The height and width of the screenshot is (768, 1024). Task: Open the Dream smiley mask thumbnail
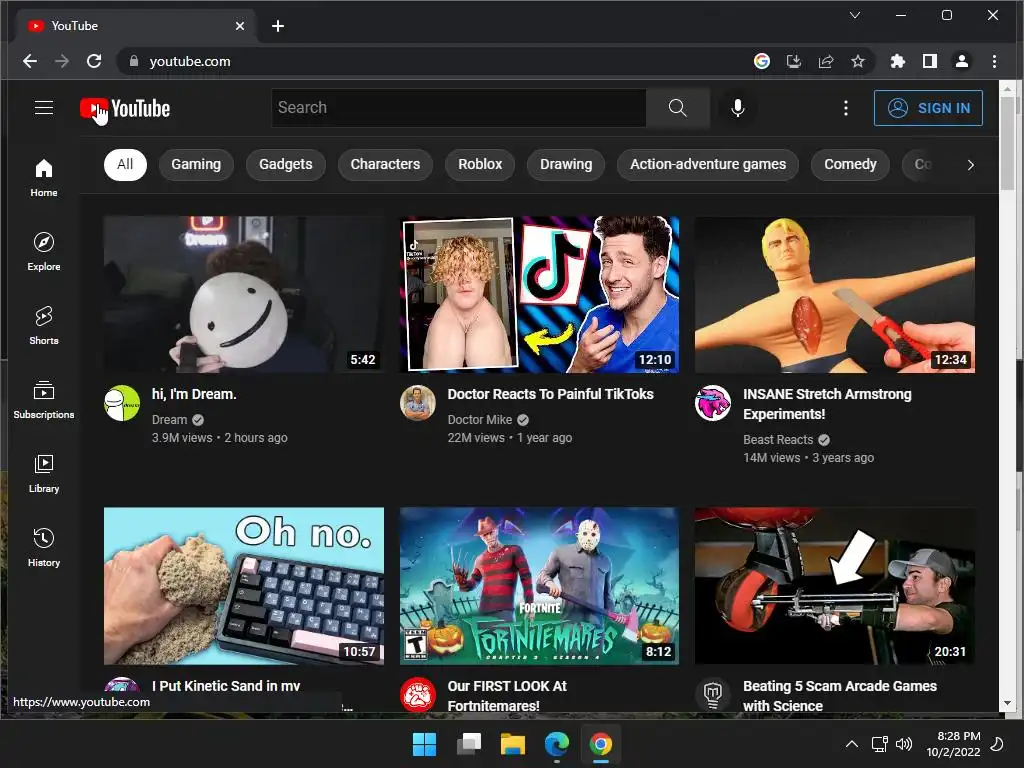pos(244,295)
